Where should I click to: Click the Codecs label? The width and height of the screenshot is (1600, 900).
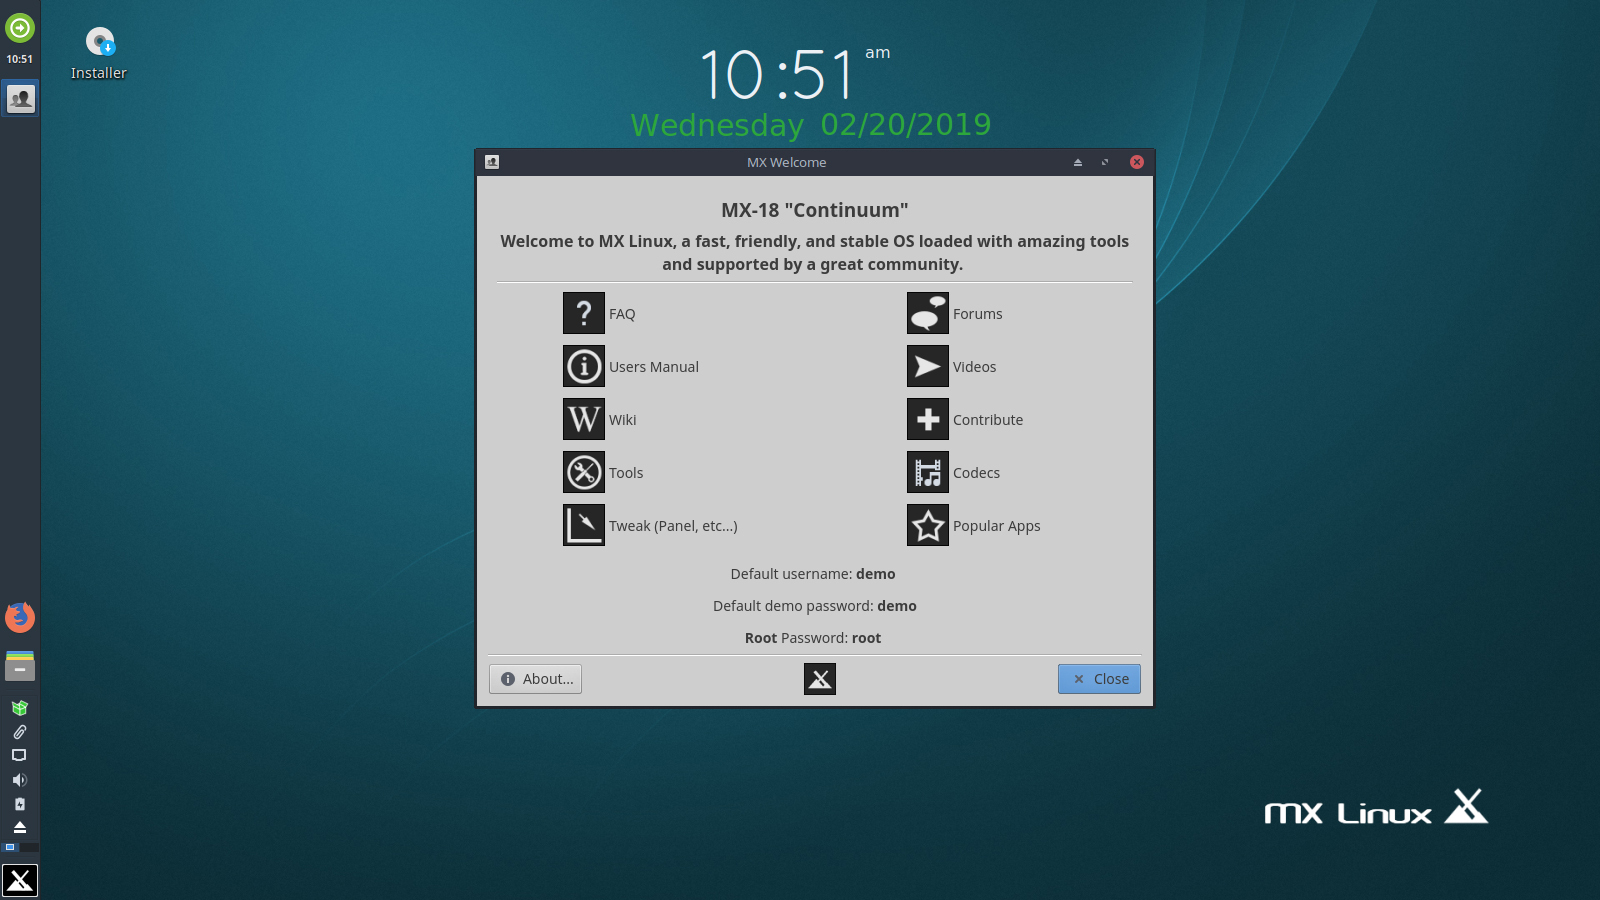tap(976, 473)
